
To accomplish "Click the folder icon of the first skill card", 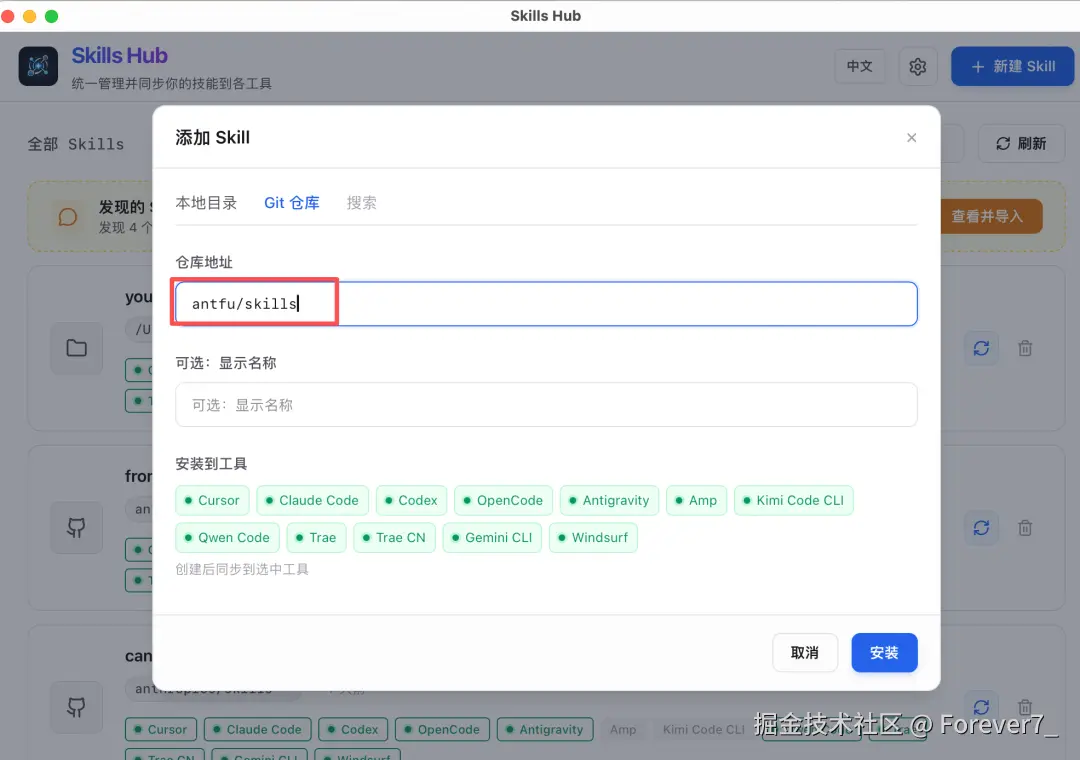I will tap(76, 348).
